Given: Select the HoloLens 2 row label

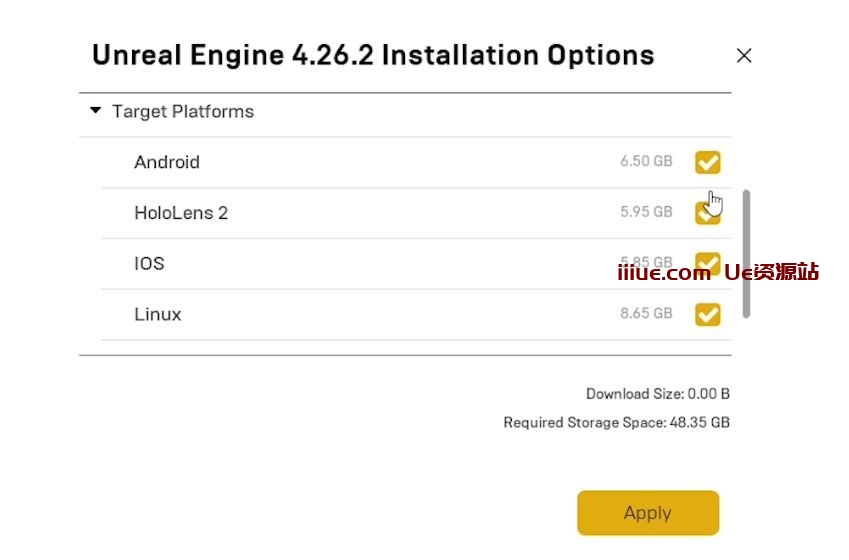Looking at the screenshot, I should pos(181,213).
